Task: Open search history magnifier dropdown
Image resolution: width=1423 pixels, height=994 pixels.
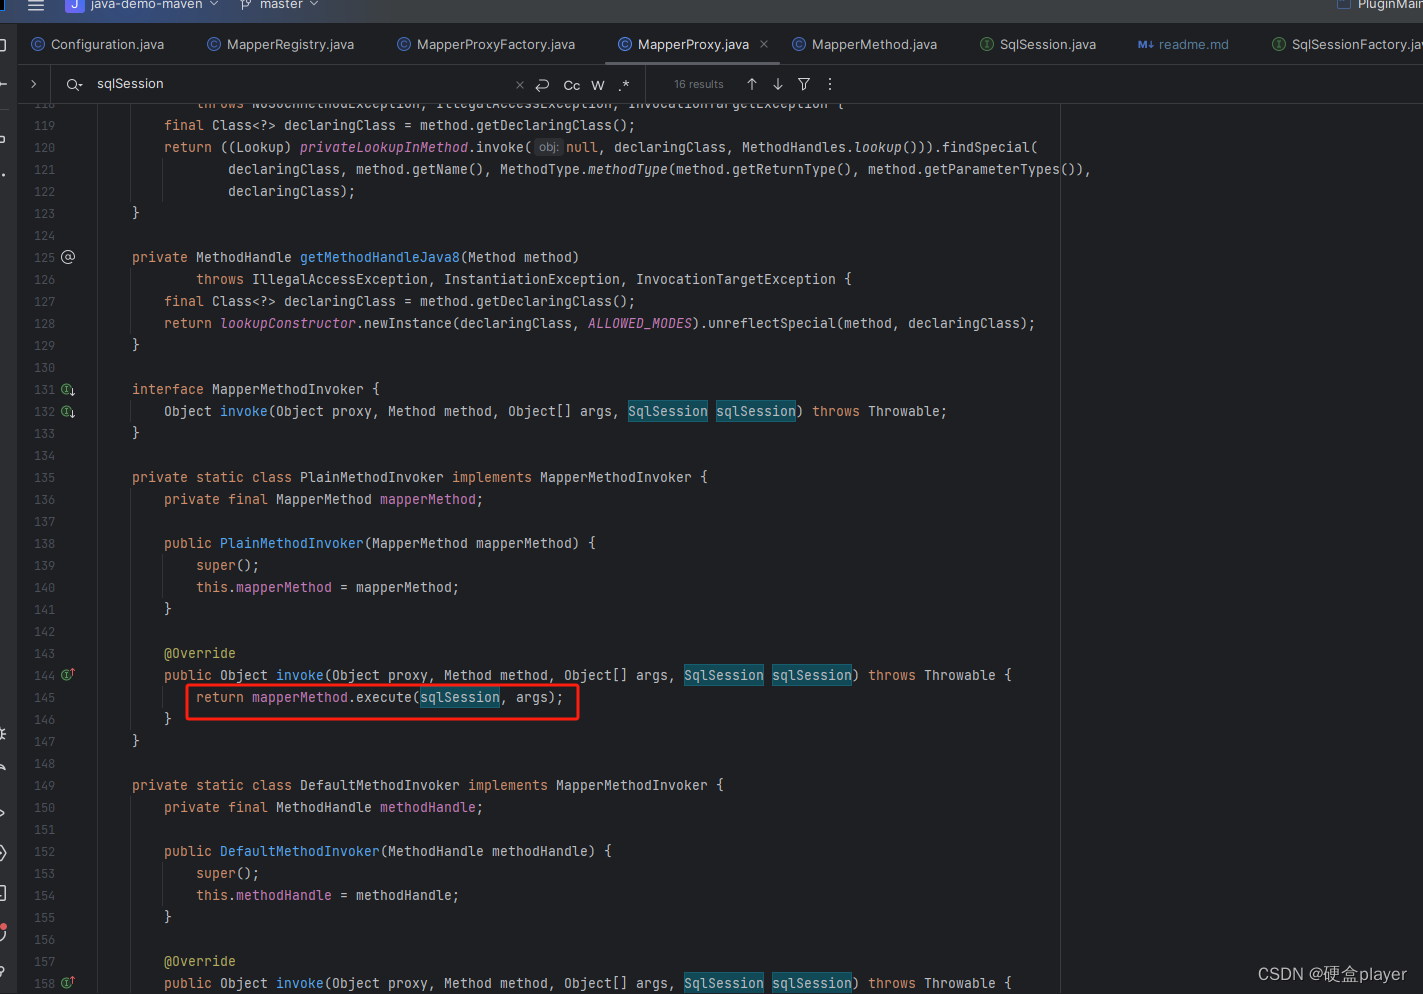Action: pos(74,84)
